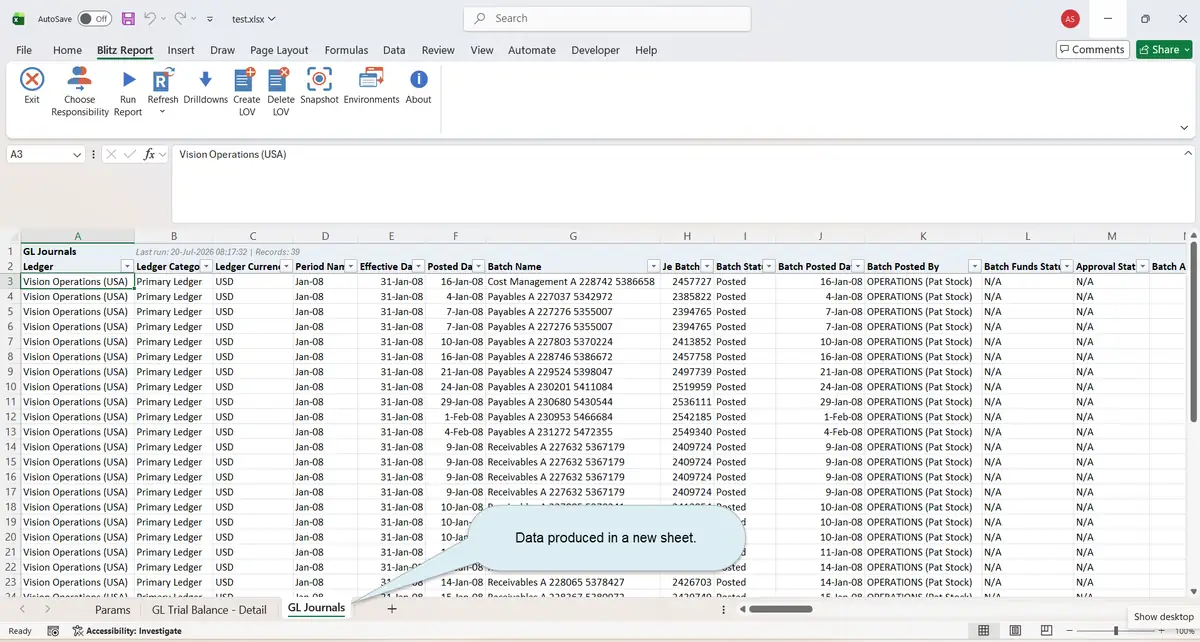Cancel formula entry with the X icon

[111, 154]
